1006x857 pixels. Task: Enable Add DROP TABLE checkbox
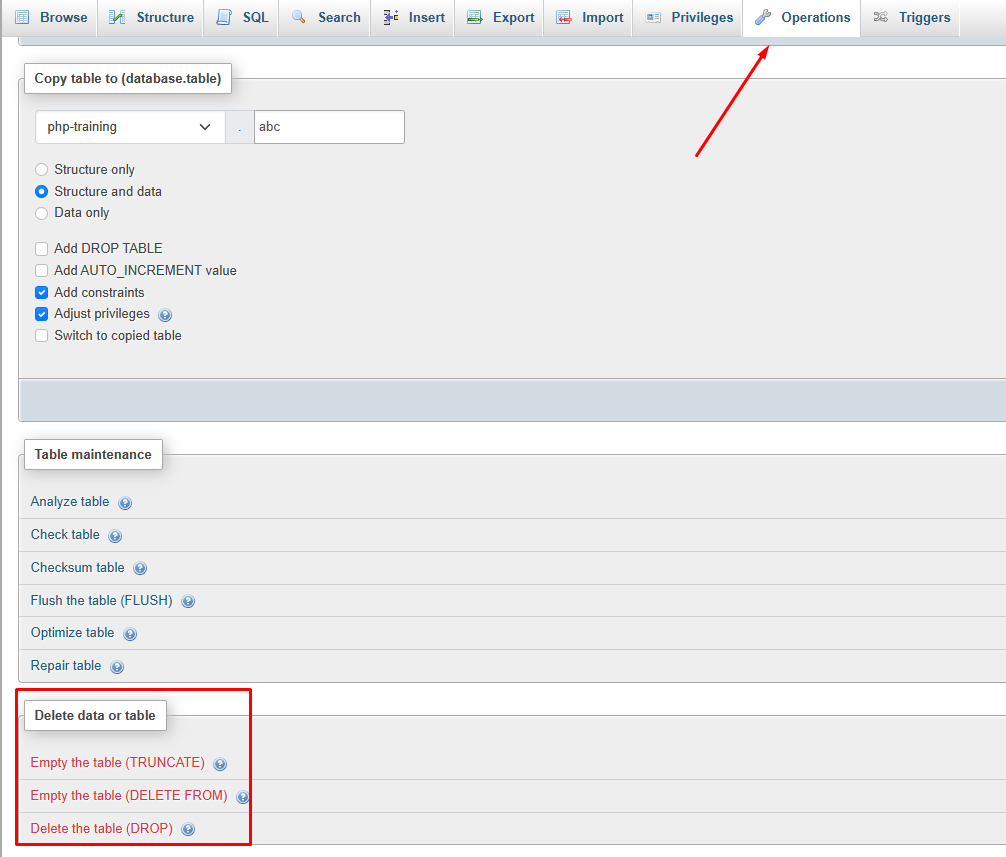[41, 249]
